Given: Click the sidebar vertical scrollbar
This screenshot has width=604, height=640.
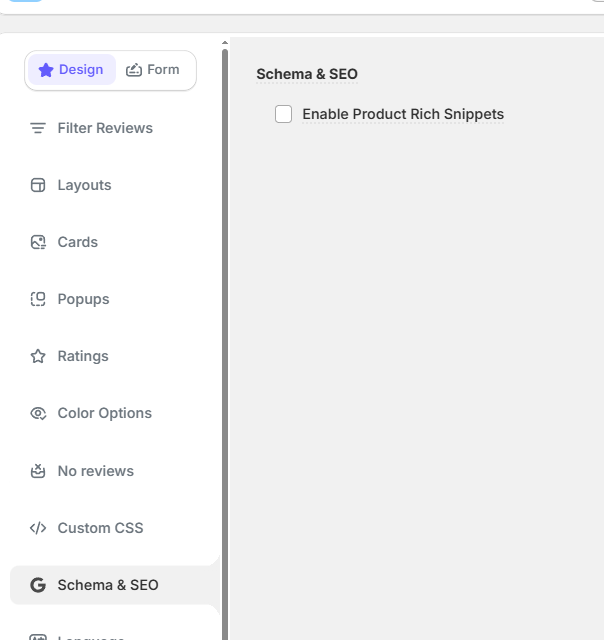Looking at the screenshot, I should click(225, 340).
